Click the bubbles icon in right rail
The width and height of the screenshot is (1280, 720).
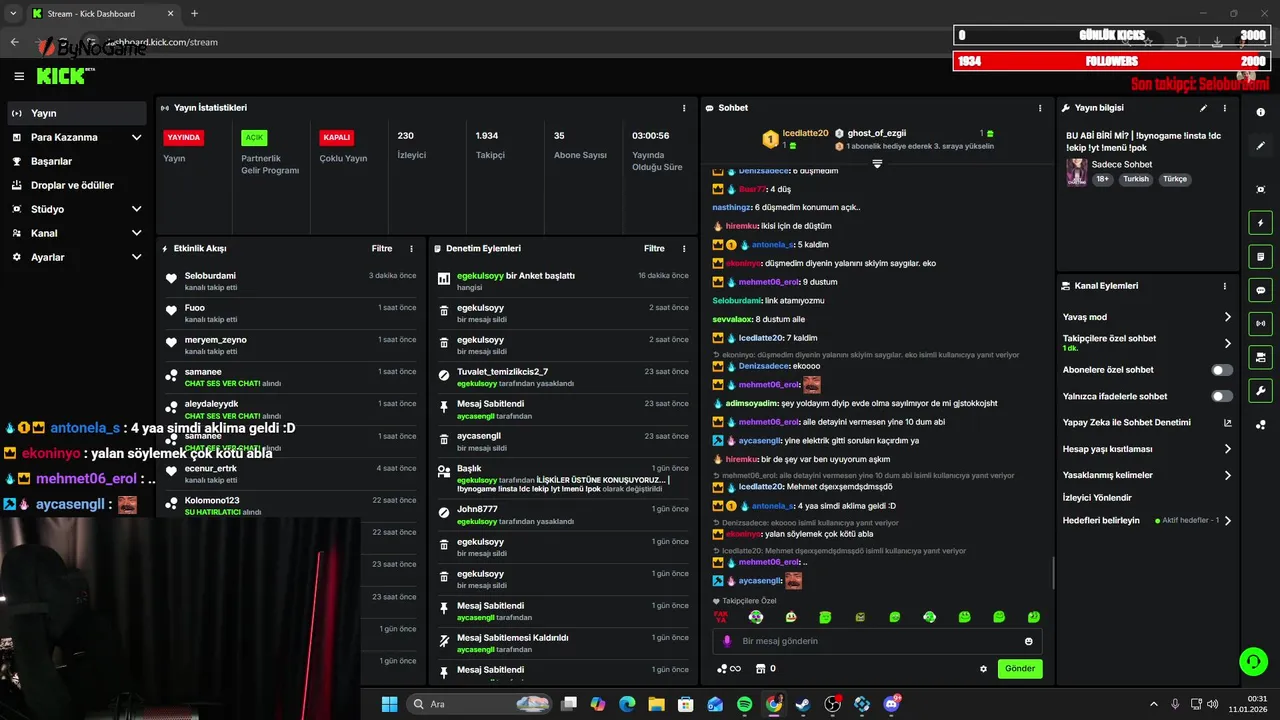[x=1260, y=425]
